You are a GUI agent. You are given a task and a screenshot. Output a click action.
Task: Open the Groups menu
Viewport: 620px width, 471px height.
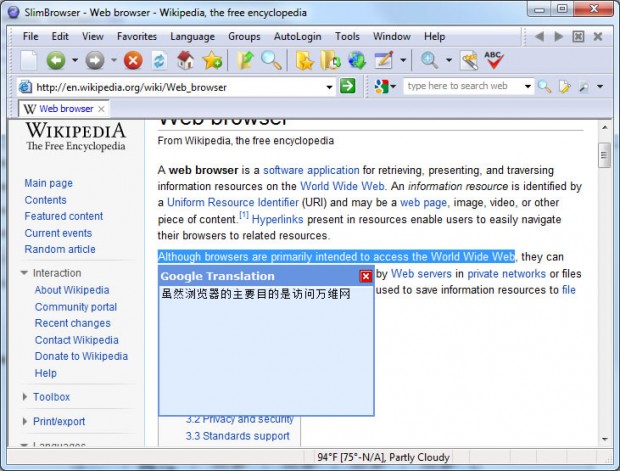(x=244, y=36)
